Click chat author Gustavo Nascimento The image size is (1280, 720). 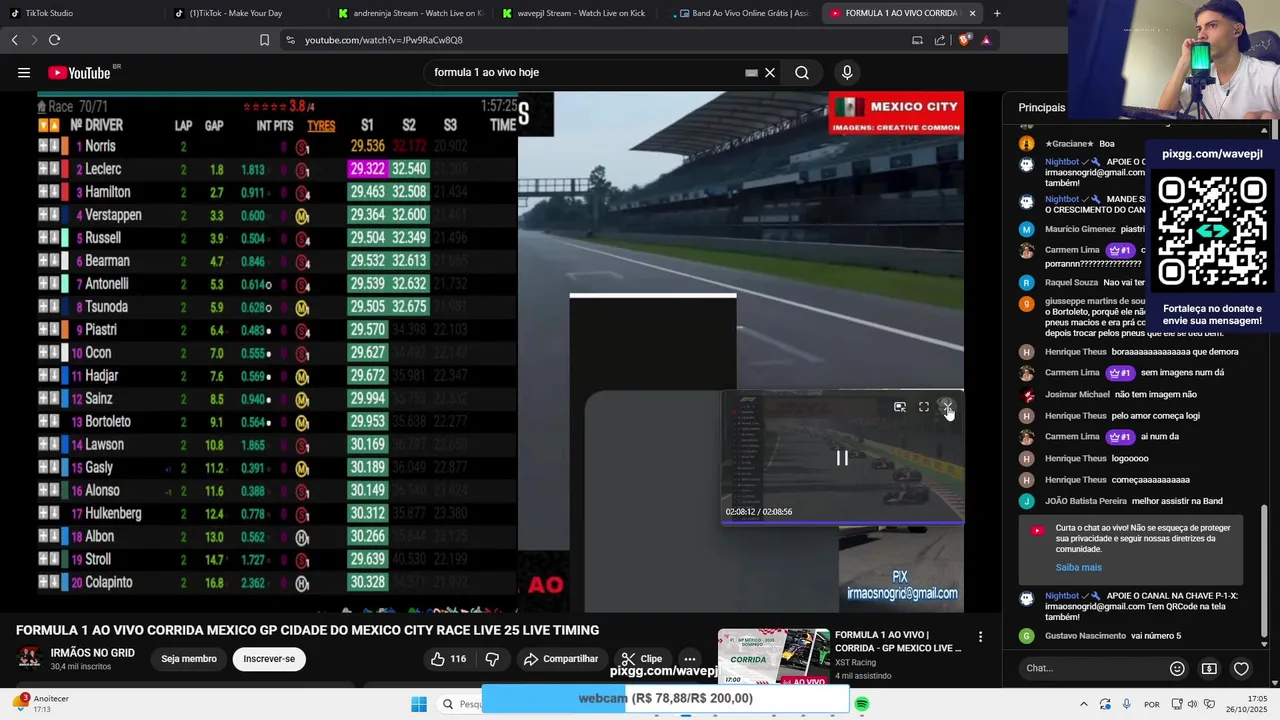click(x=1085, y=636)
